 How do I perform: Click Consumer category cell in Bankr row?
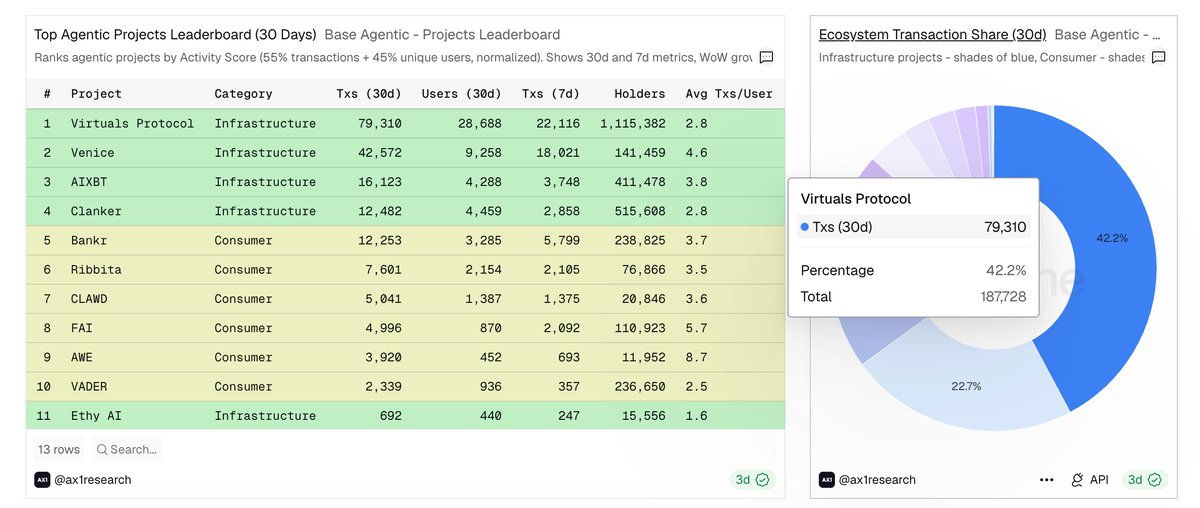coord(243,241)
